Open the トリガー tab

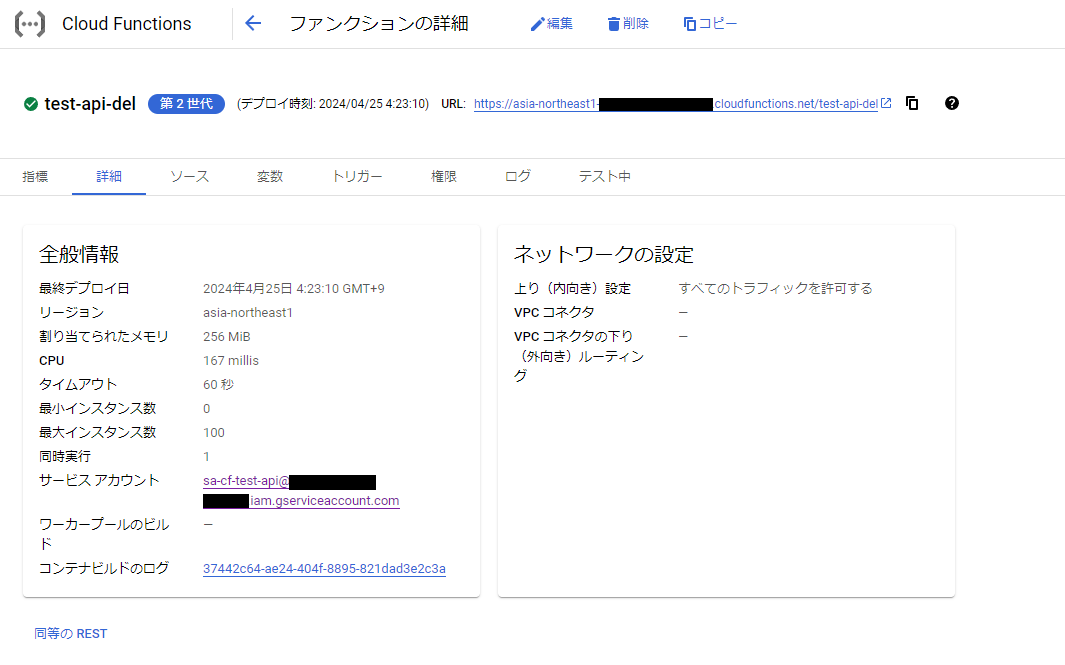point(356,176)
